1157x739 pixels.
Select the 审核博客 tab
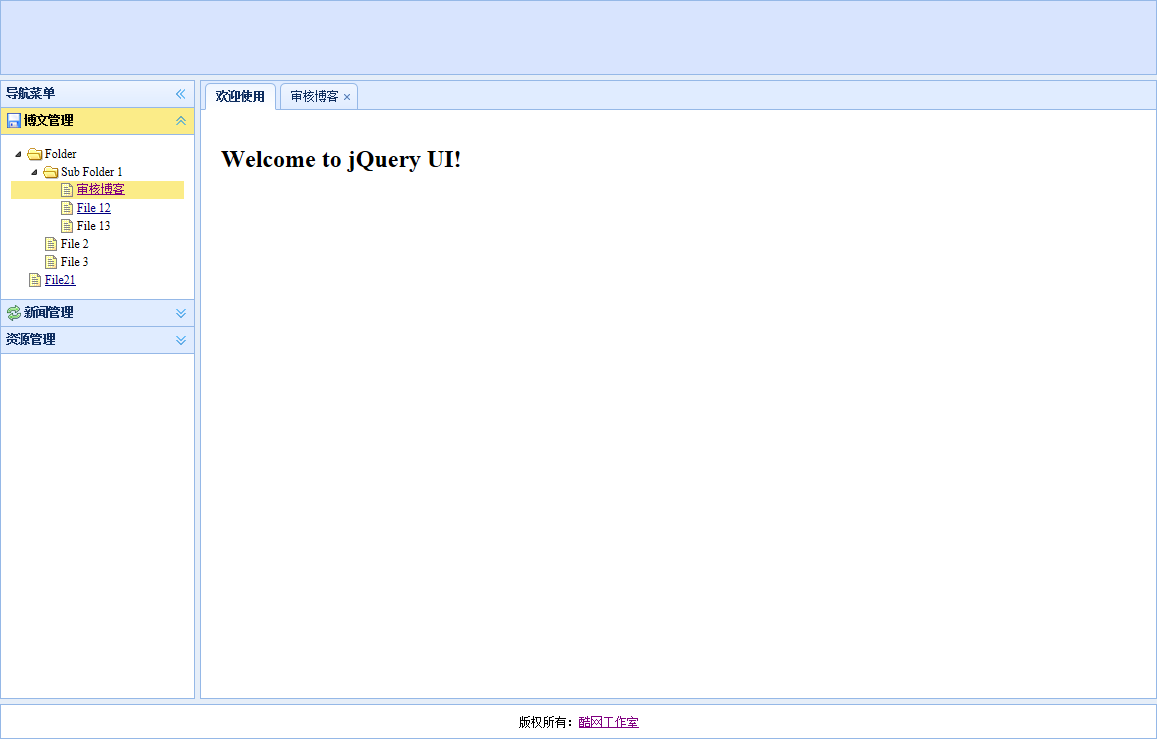click(x=312, y=96)
